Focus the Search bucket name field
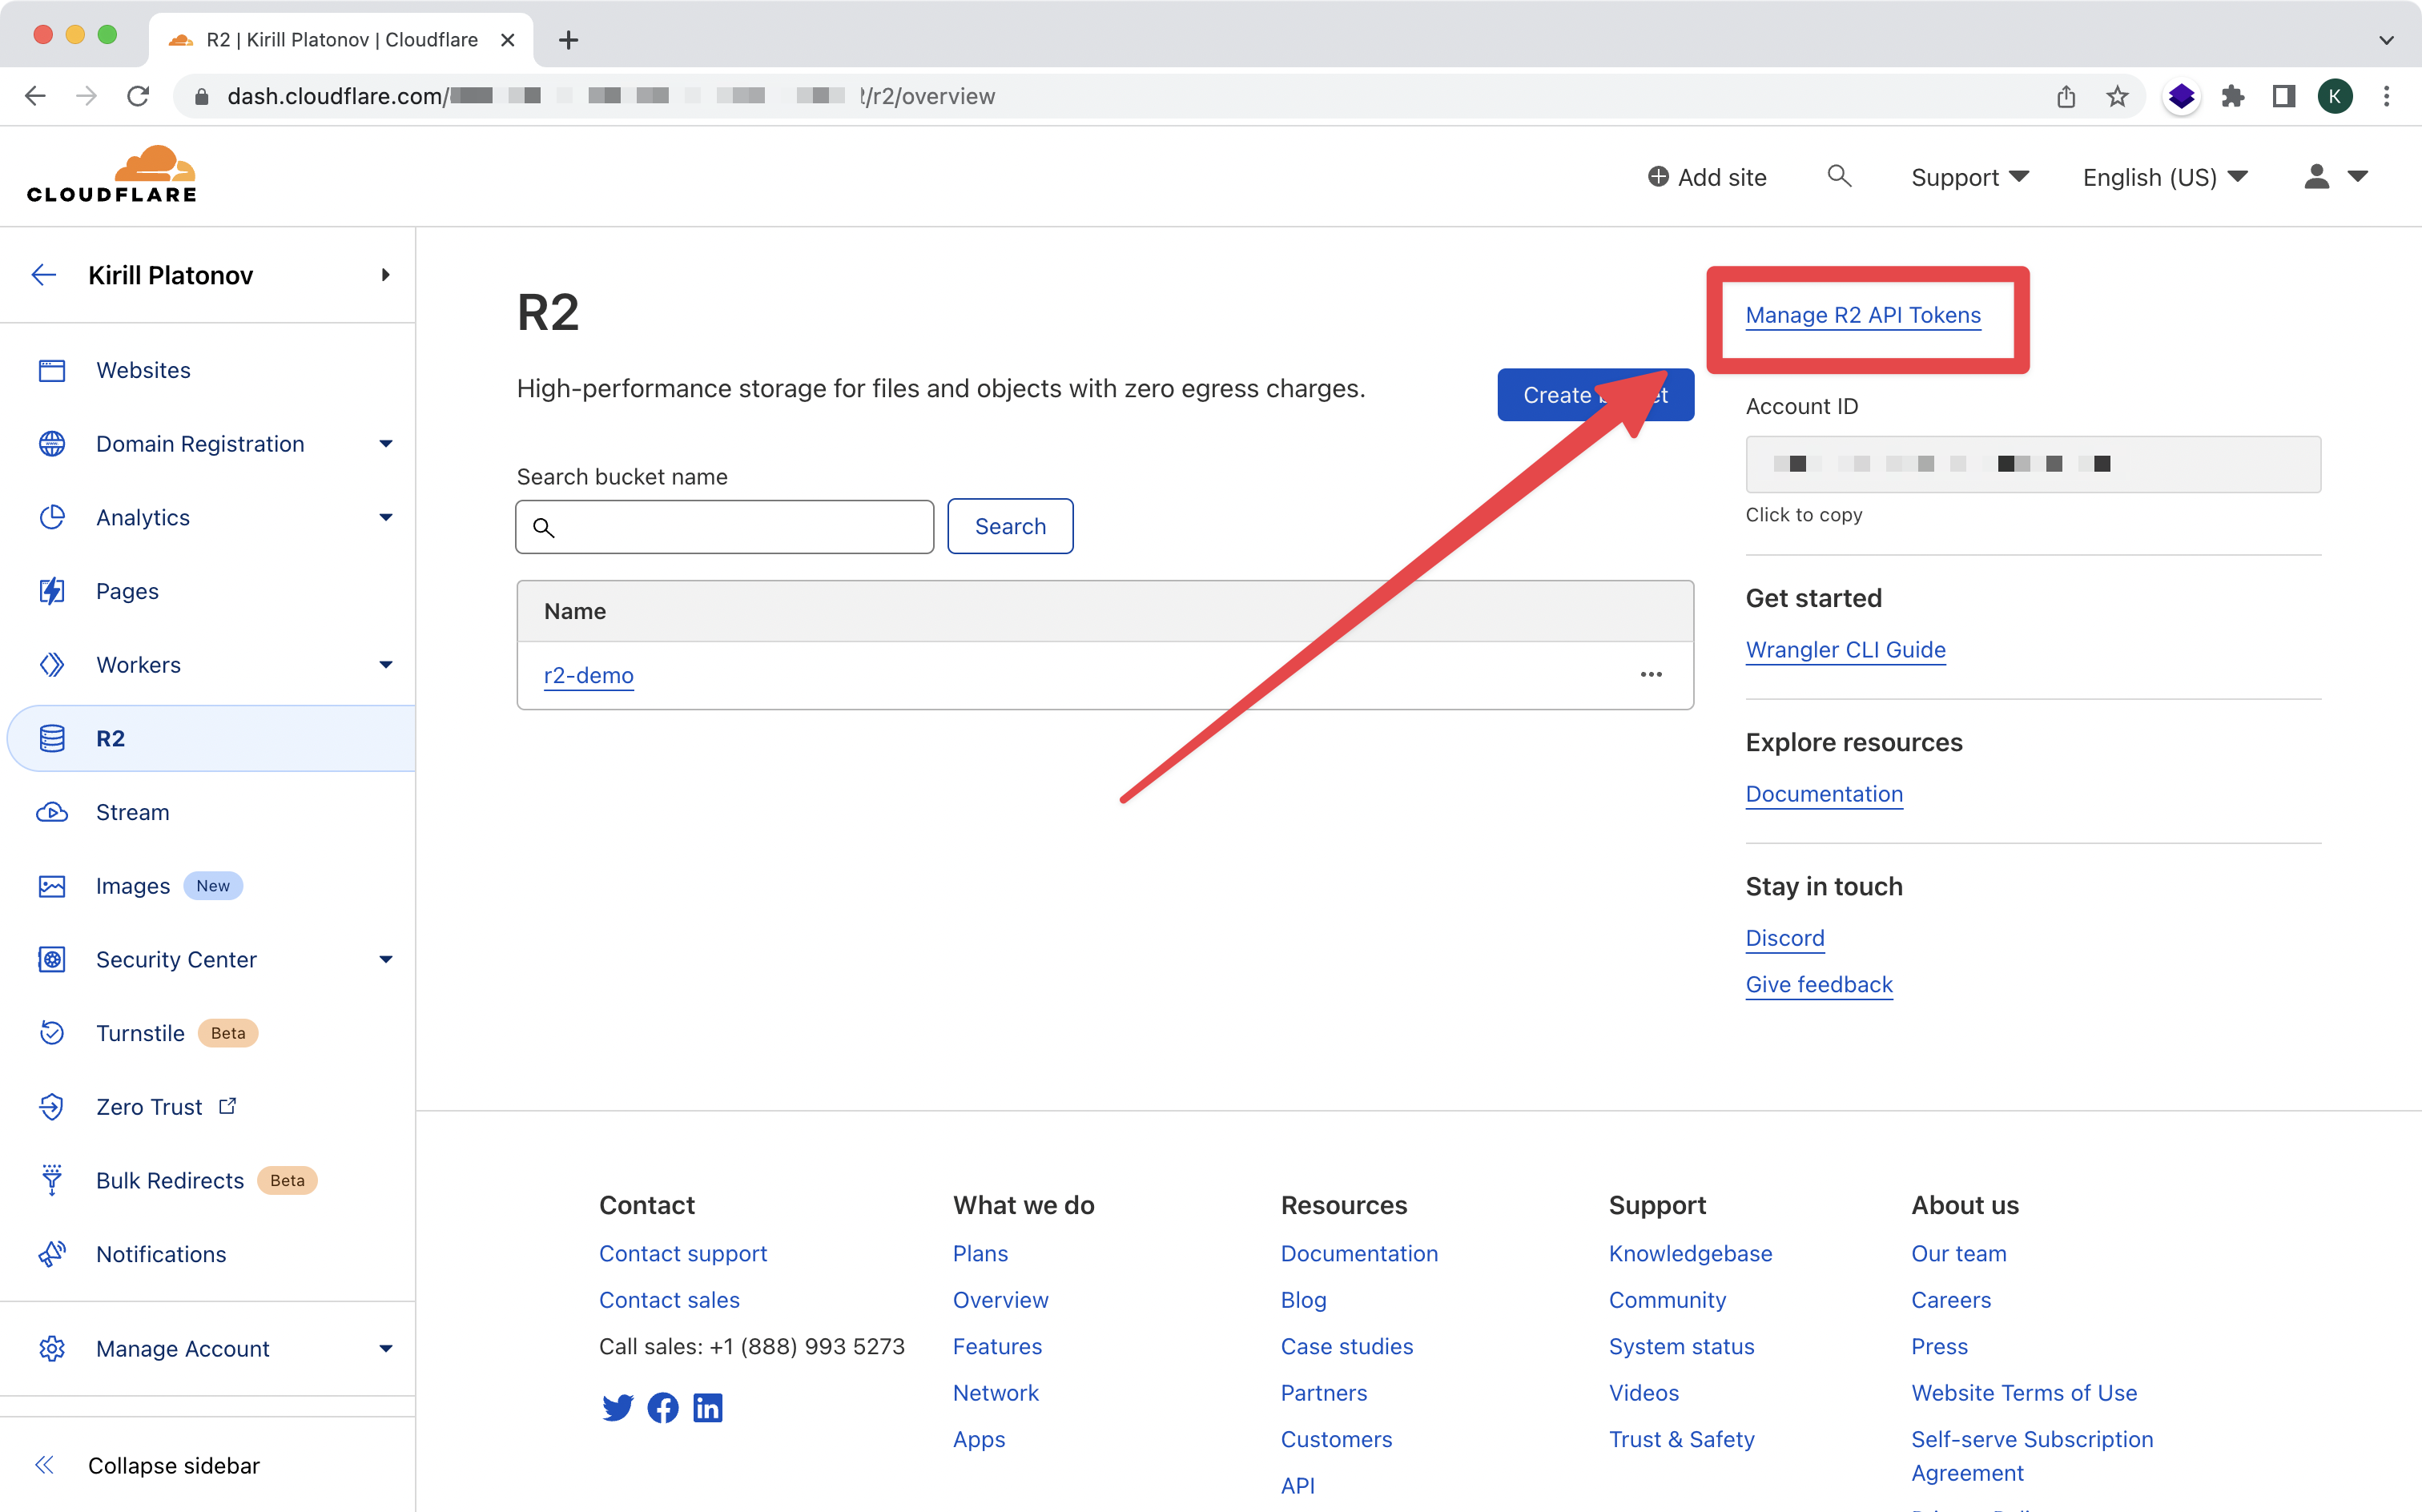Screen dimensions: 2422x1512 coord(724,527)
